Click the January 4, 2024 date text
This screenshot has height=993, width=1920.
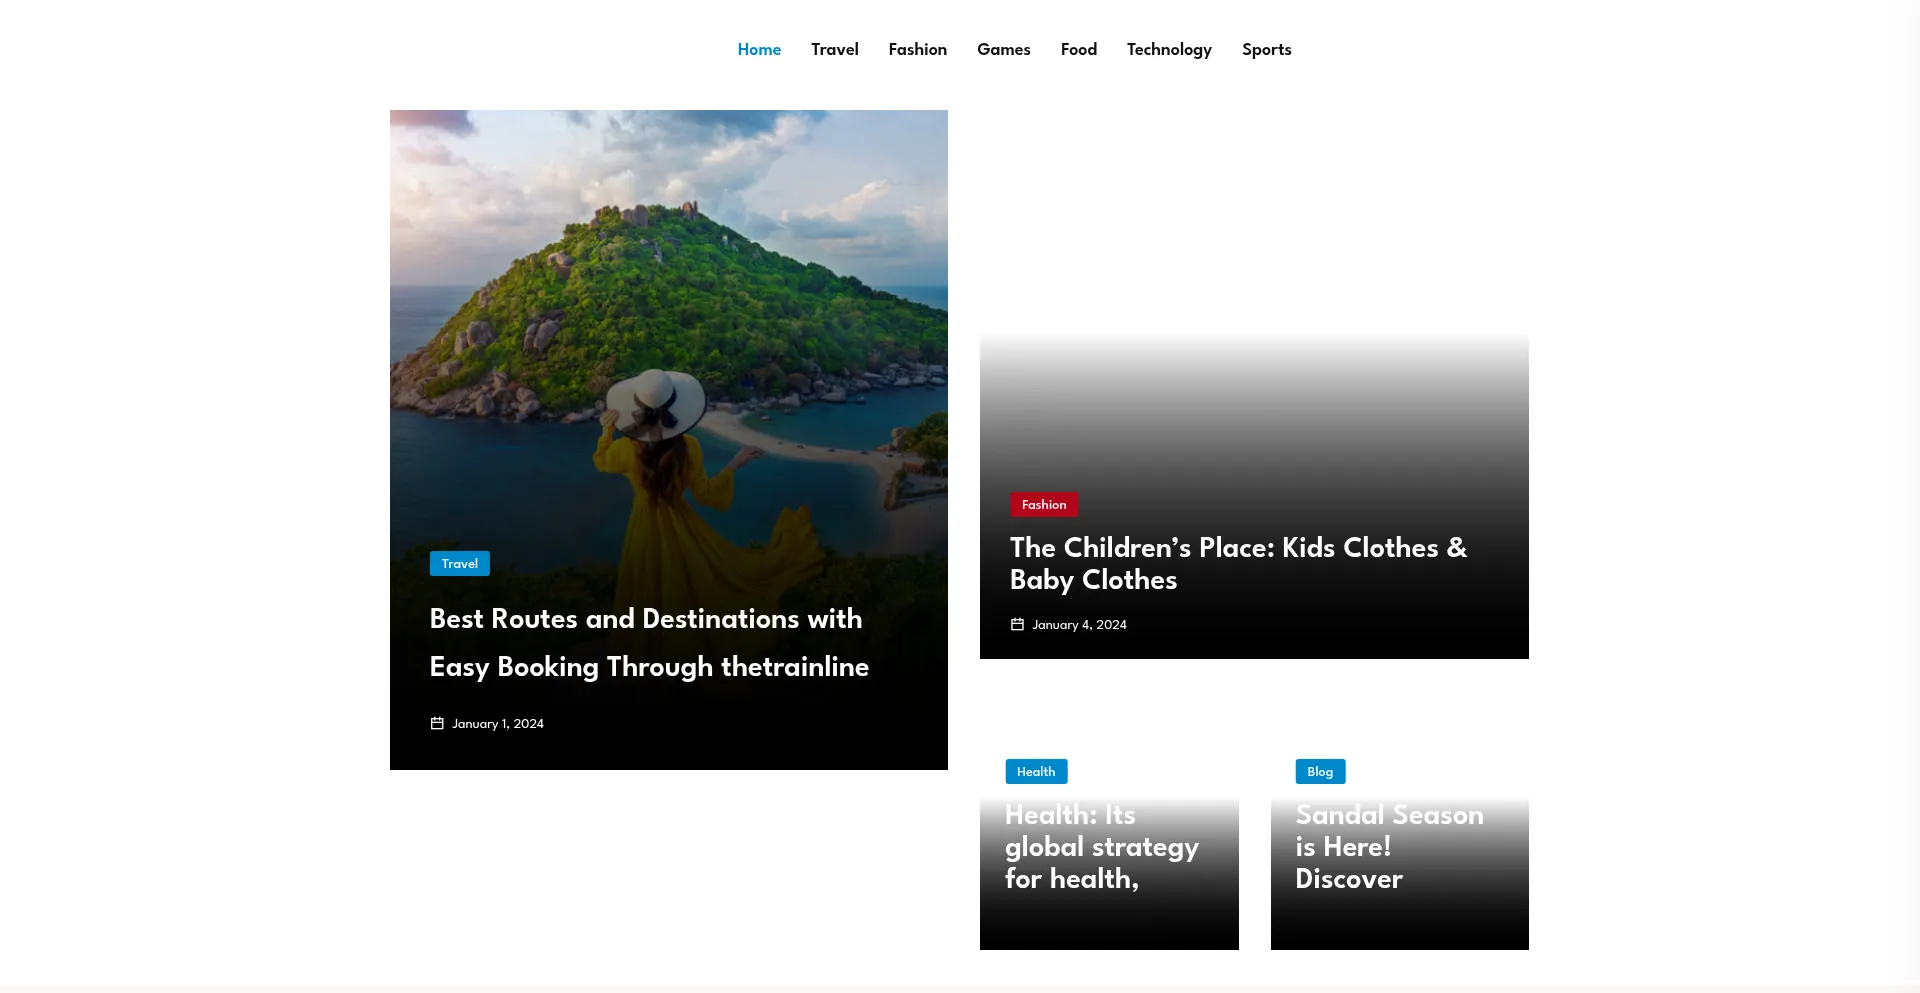1079,625
